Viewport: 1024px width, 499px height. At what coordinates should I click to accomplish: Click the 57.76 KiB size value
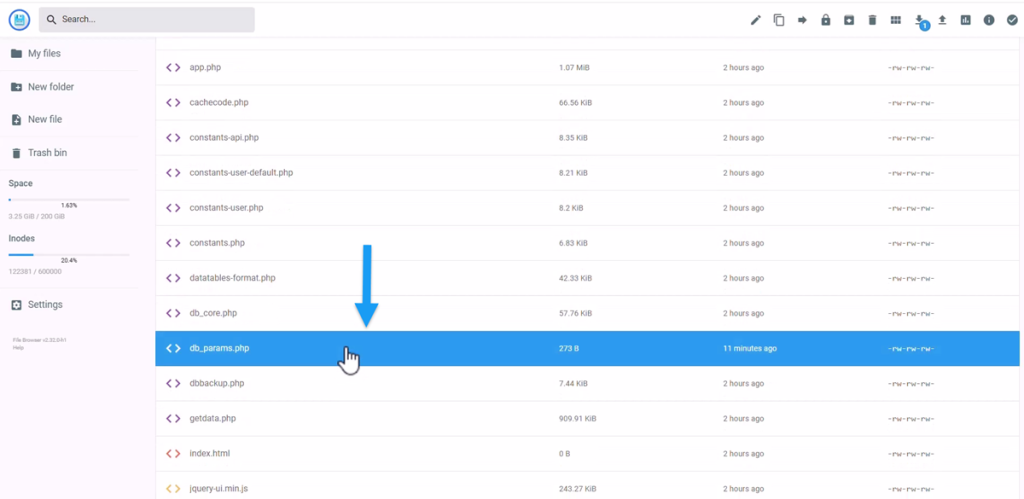(x=575, y=314)
